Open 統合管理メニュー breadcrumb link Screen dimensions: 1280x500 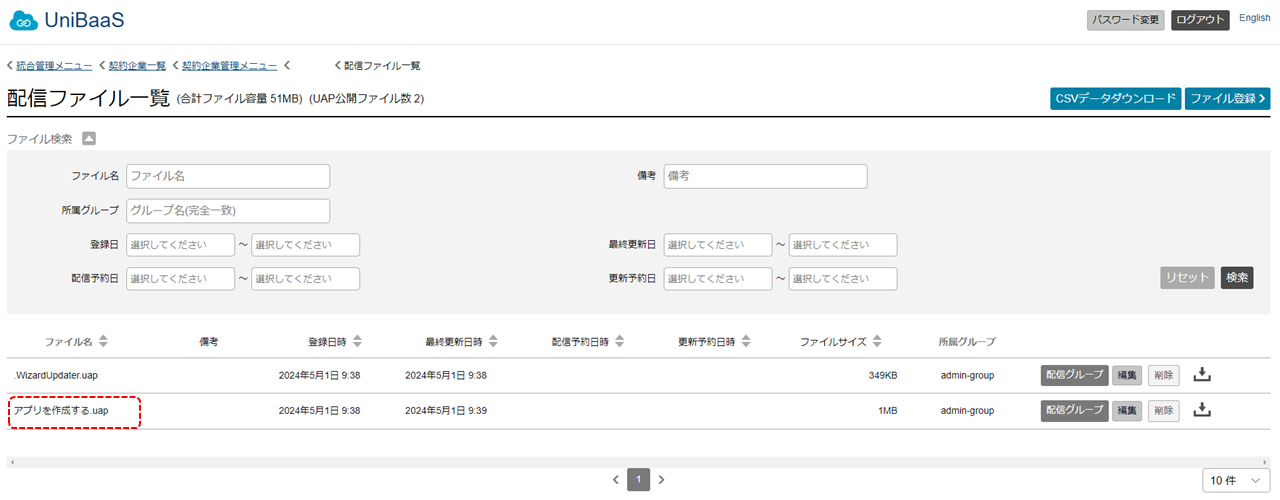pyautogui.click(x=54, y=66)
